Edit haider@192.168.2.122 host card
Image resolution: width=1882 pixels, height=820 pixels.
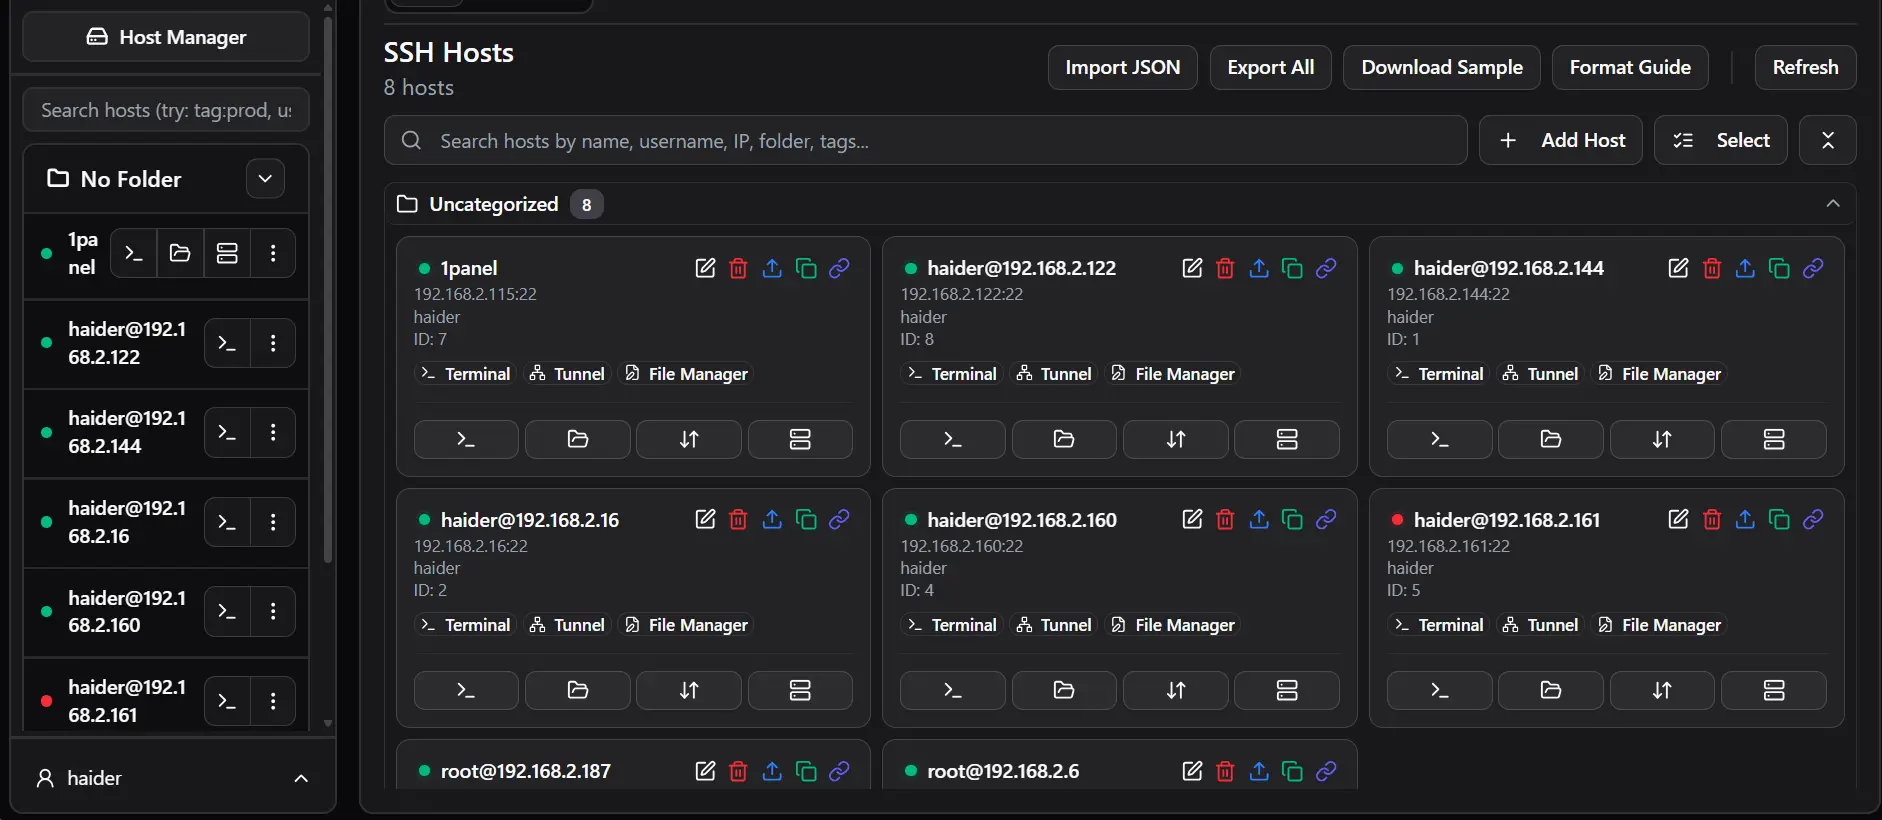(1192, 268)
